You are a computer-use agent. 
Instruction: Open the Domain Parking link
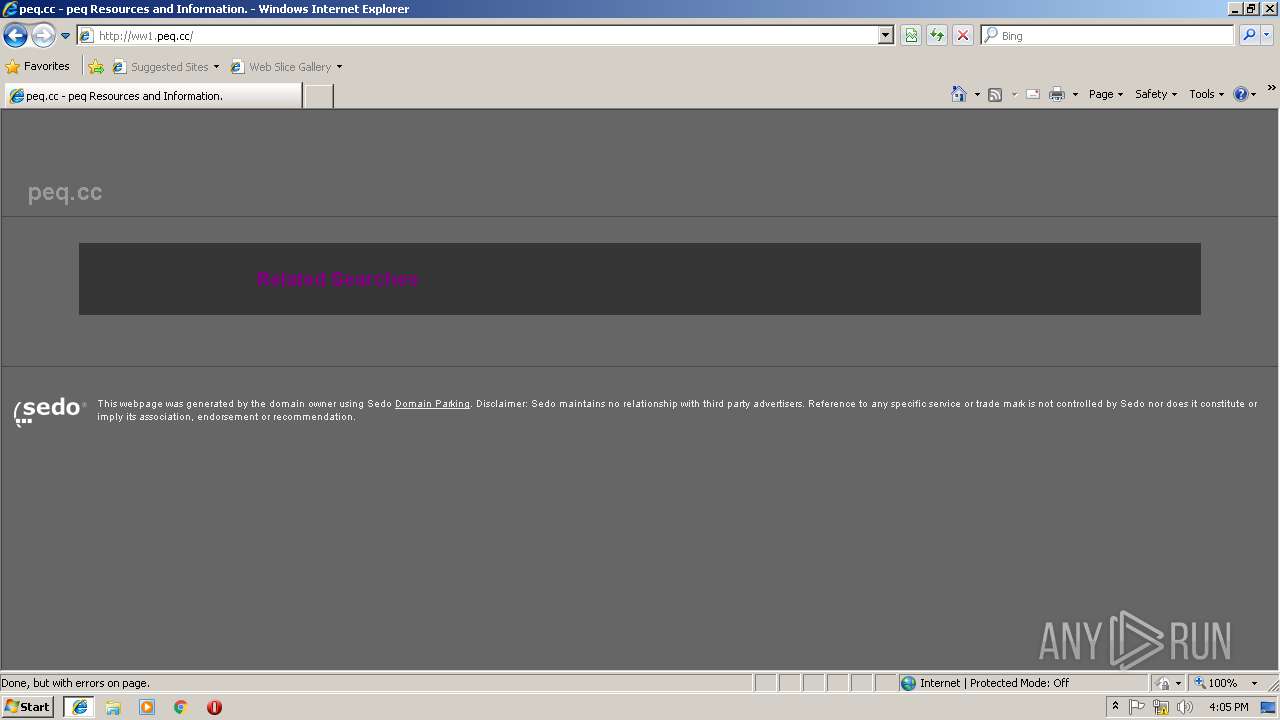point(432,404)
